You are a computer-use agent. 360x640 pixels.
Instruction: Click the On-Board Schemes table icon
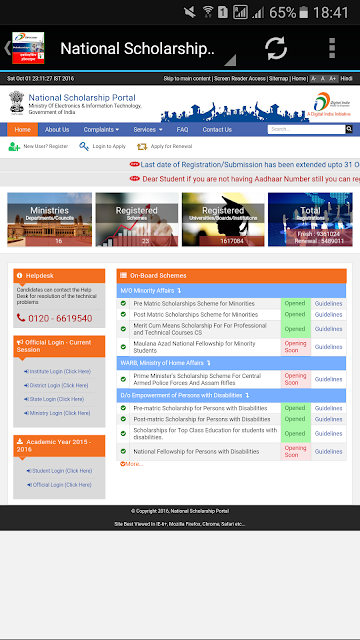click(x=123, y=276)
